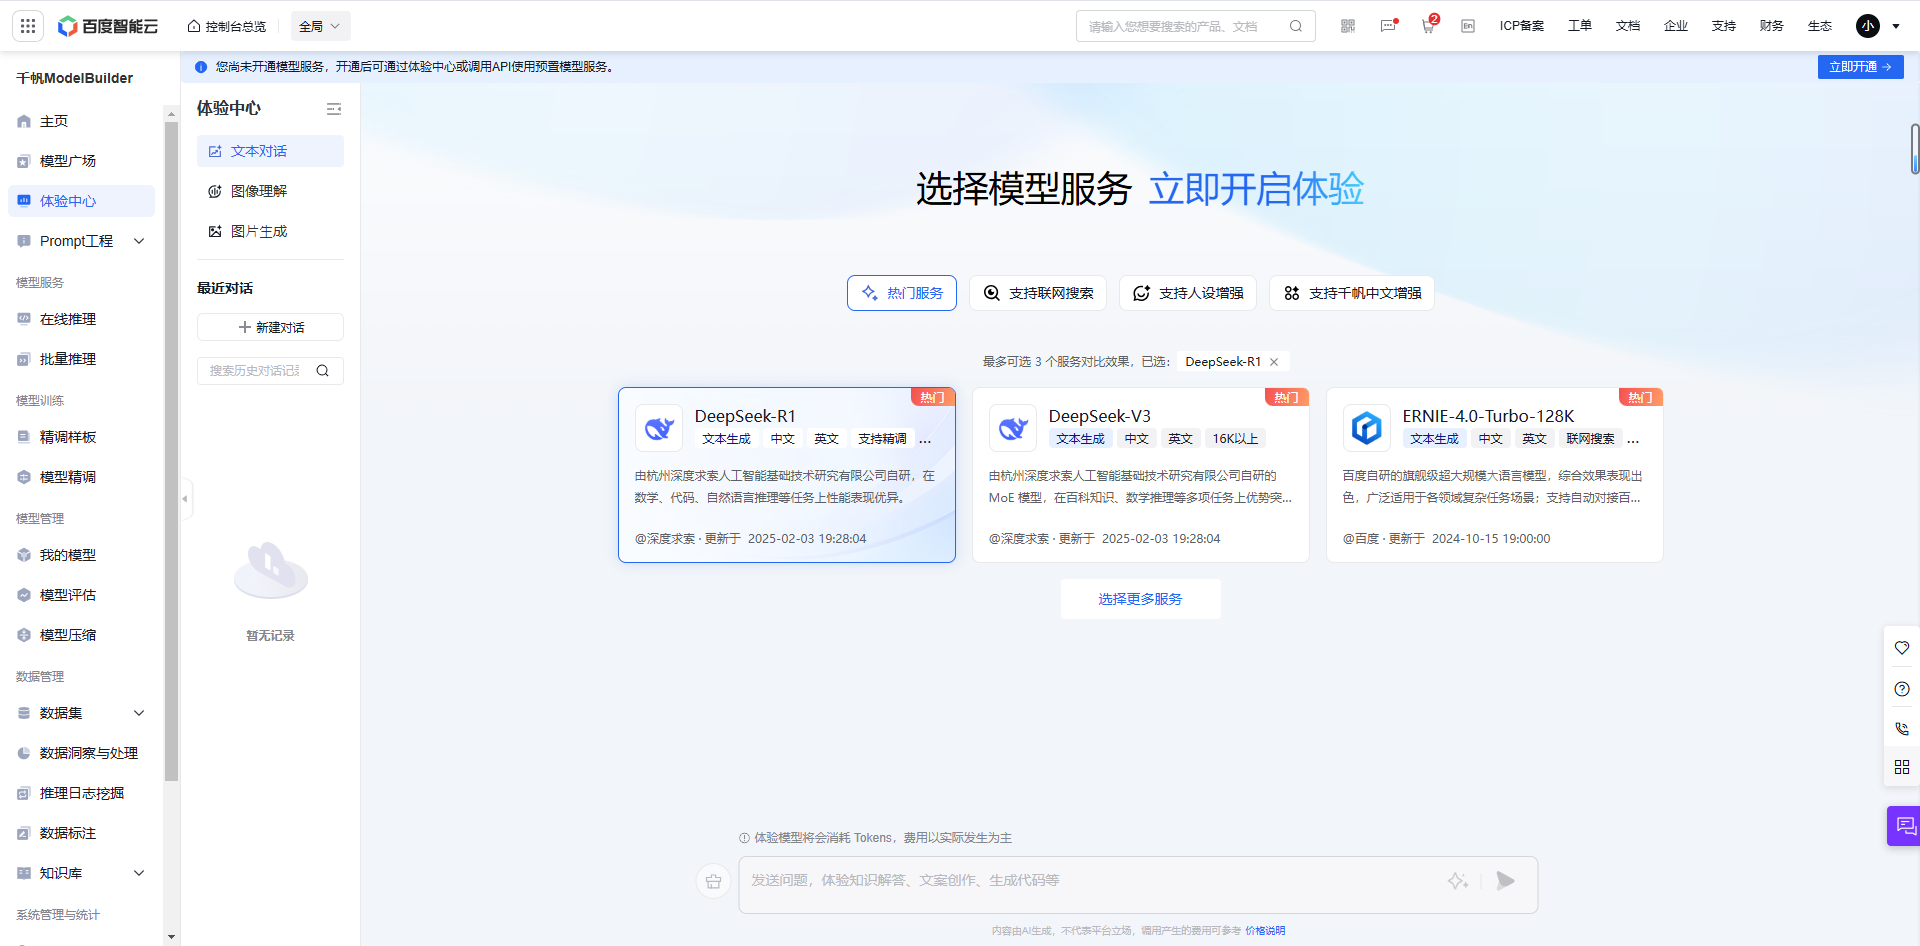Screen dimensions: 1920x946
Task: Expand the 知识库 submenu
Action: point(139,873)
